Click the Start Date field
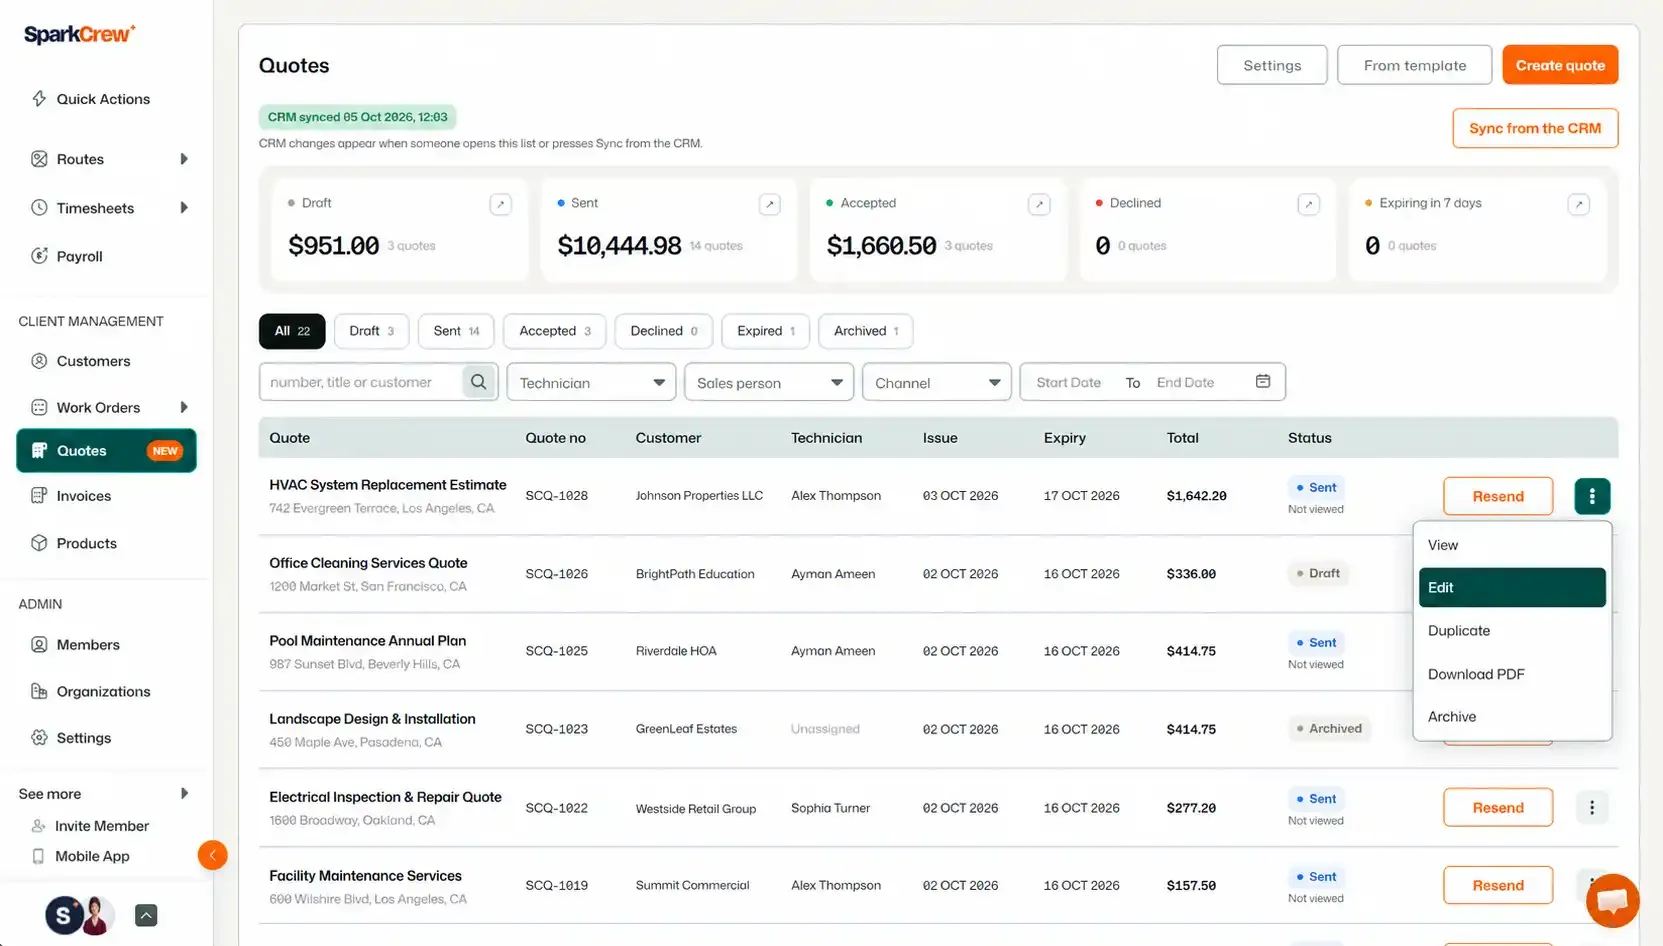The image size is (1663, 946). tap(1068, 382)
